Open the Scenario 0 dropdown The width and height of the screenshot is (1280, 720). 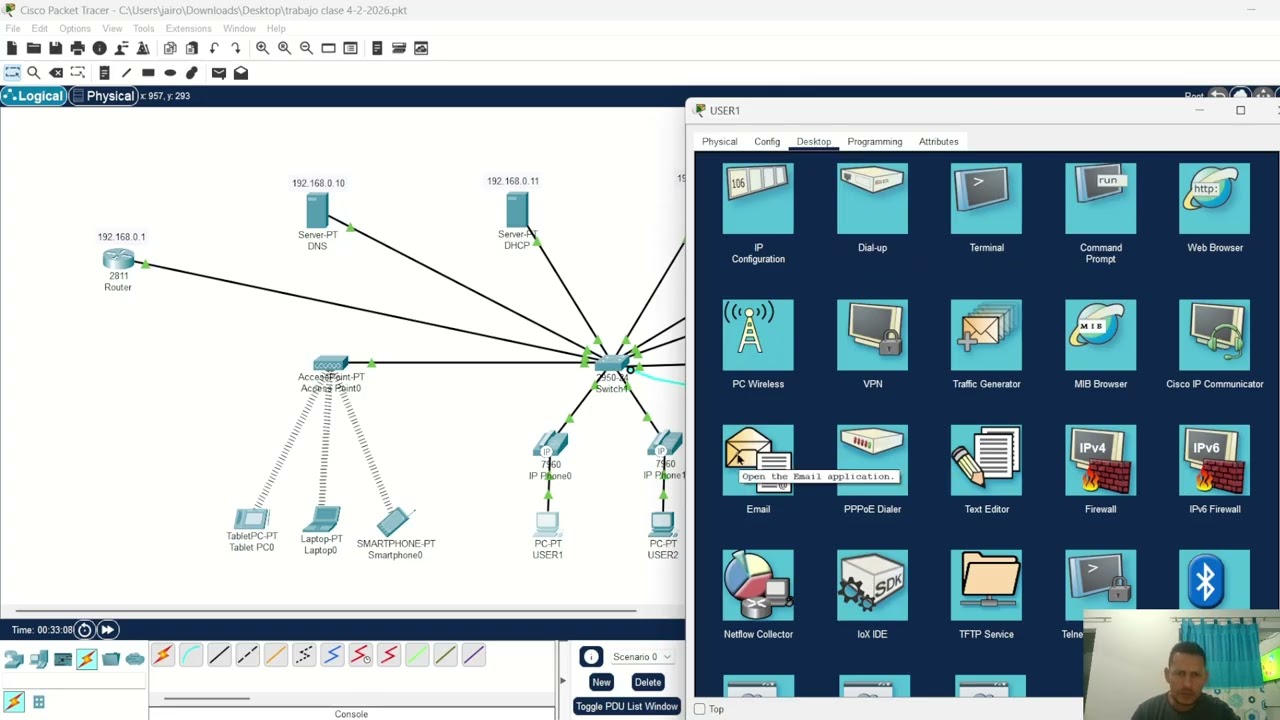pos(642,657)
